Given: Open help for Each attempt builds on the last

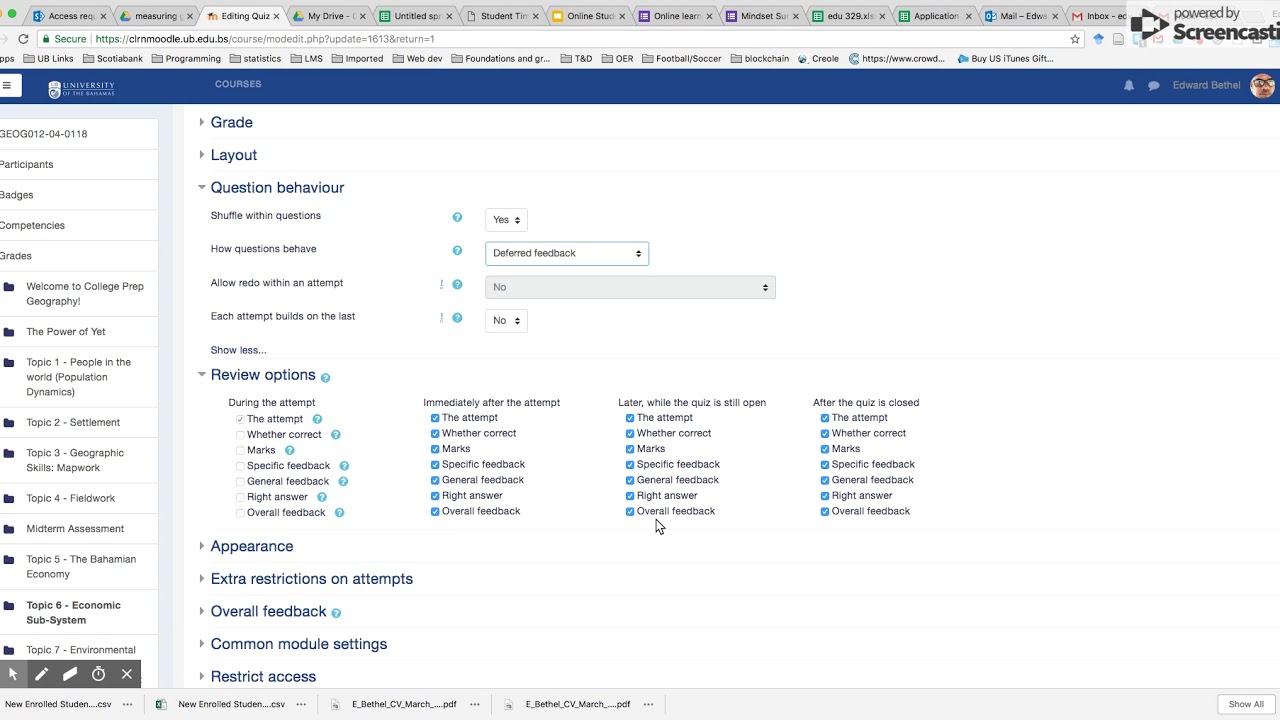Looking at the screenshot, I should tap(457, 318).
